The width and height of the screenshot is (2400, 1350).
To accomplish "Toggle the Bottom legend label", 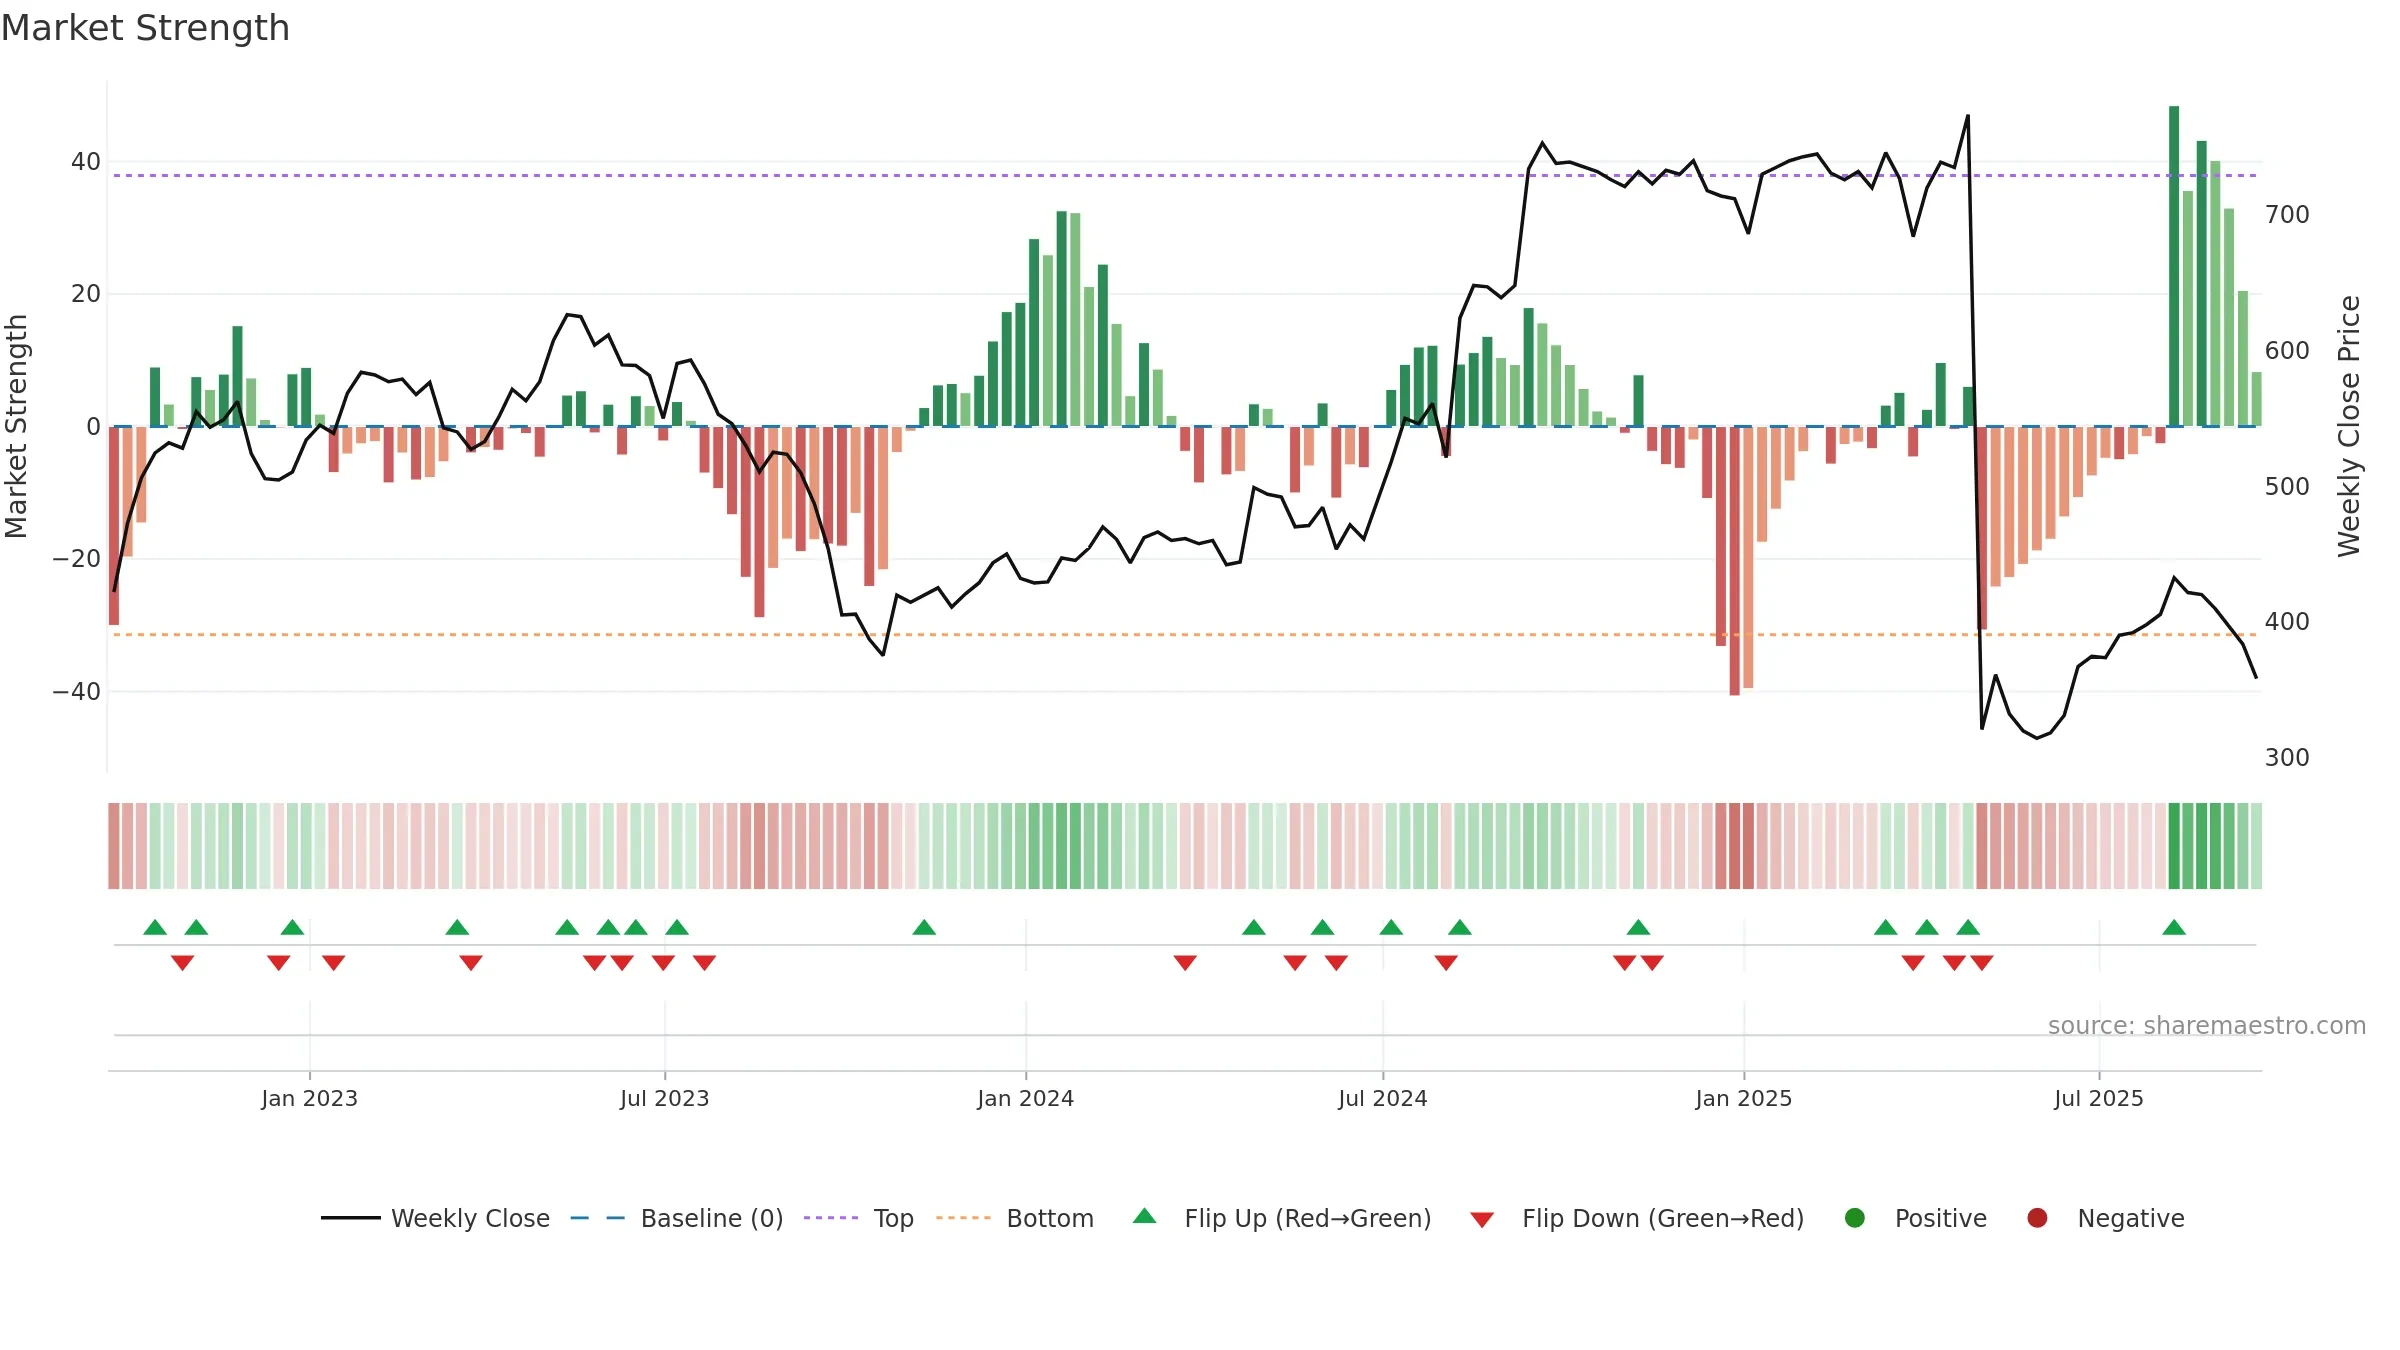I will [1050, 1219].
